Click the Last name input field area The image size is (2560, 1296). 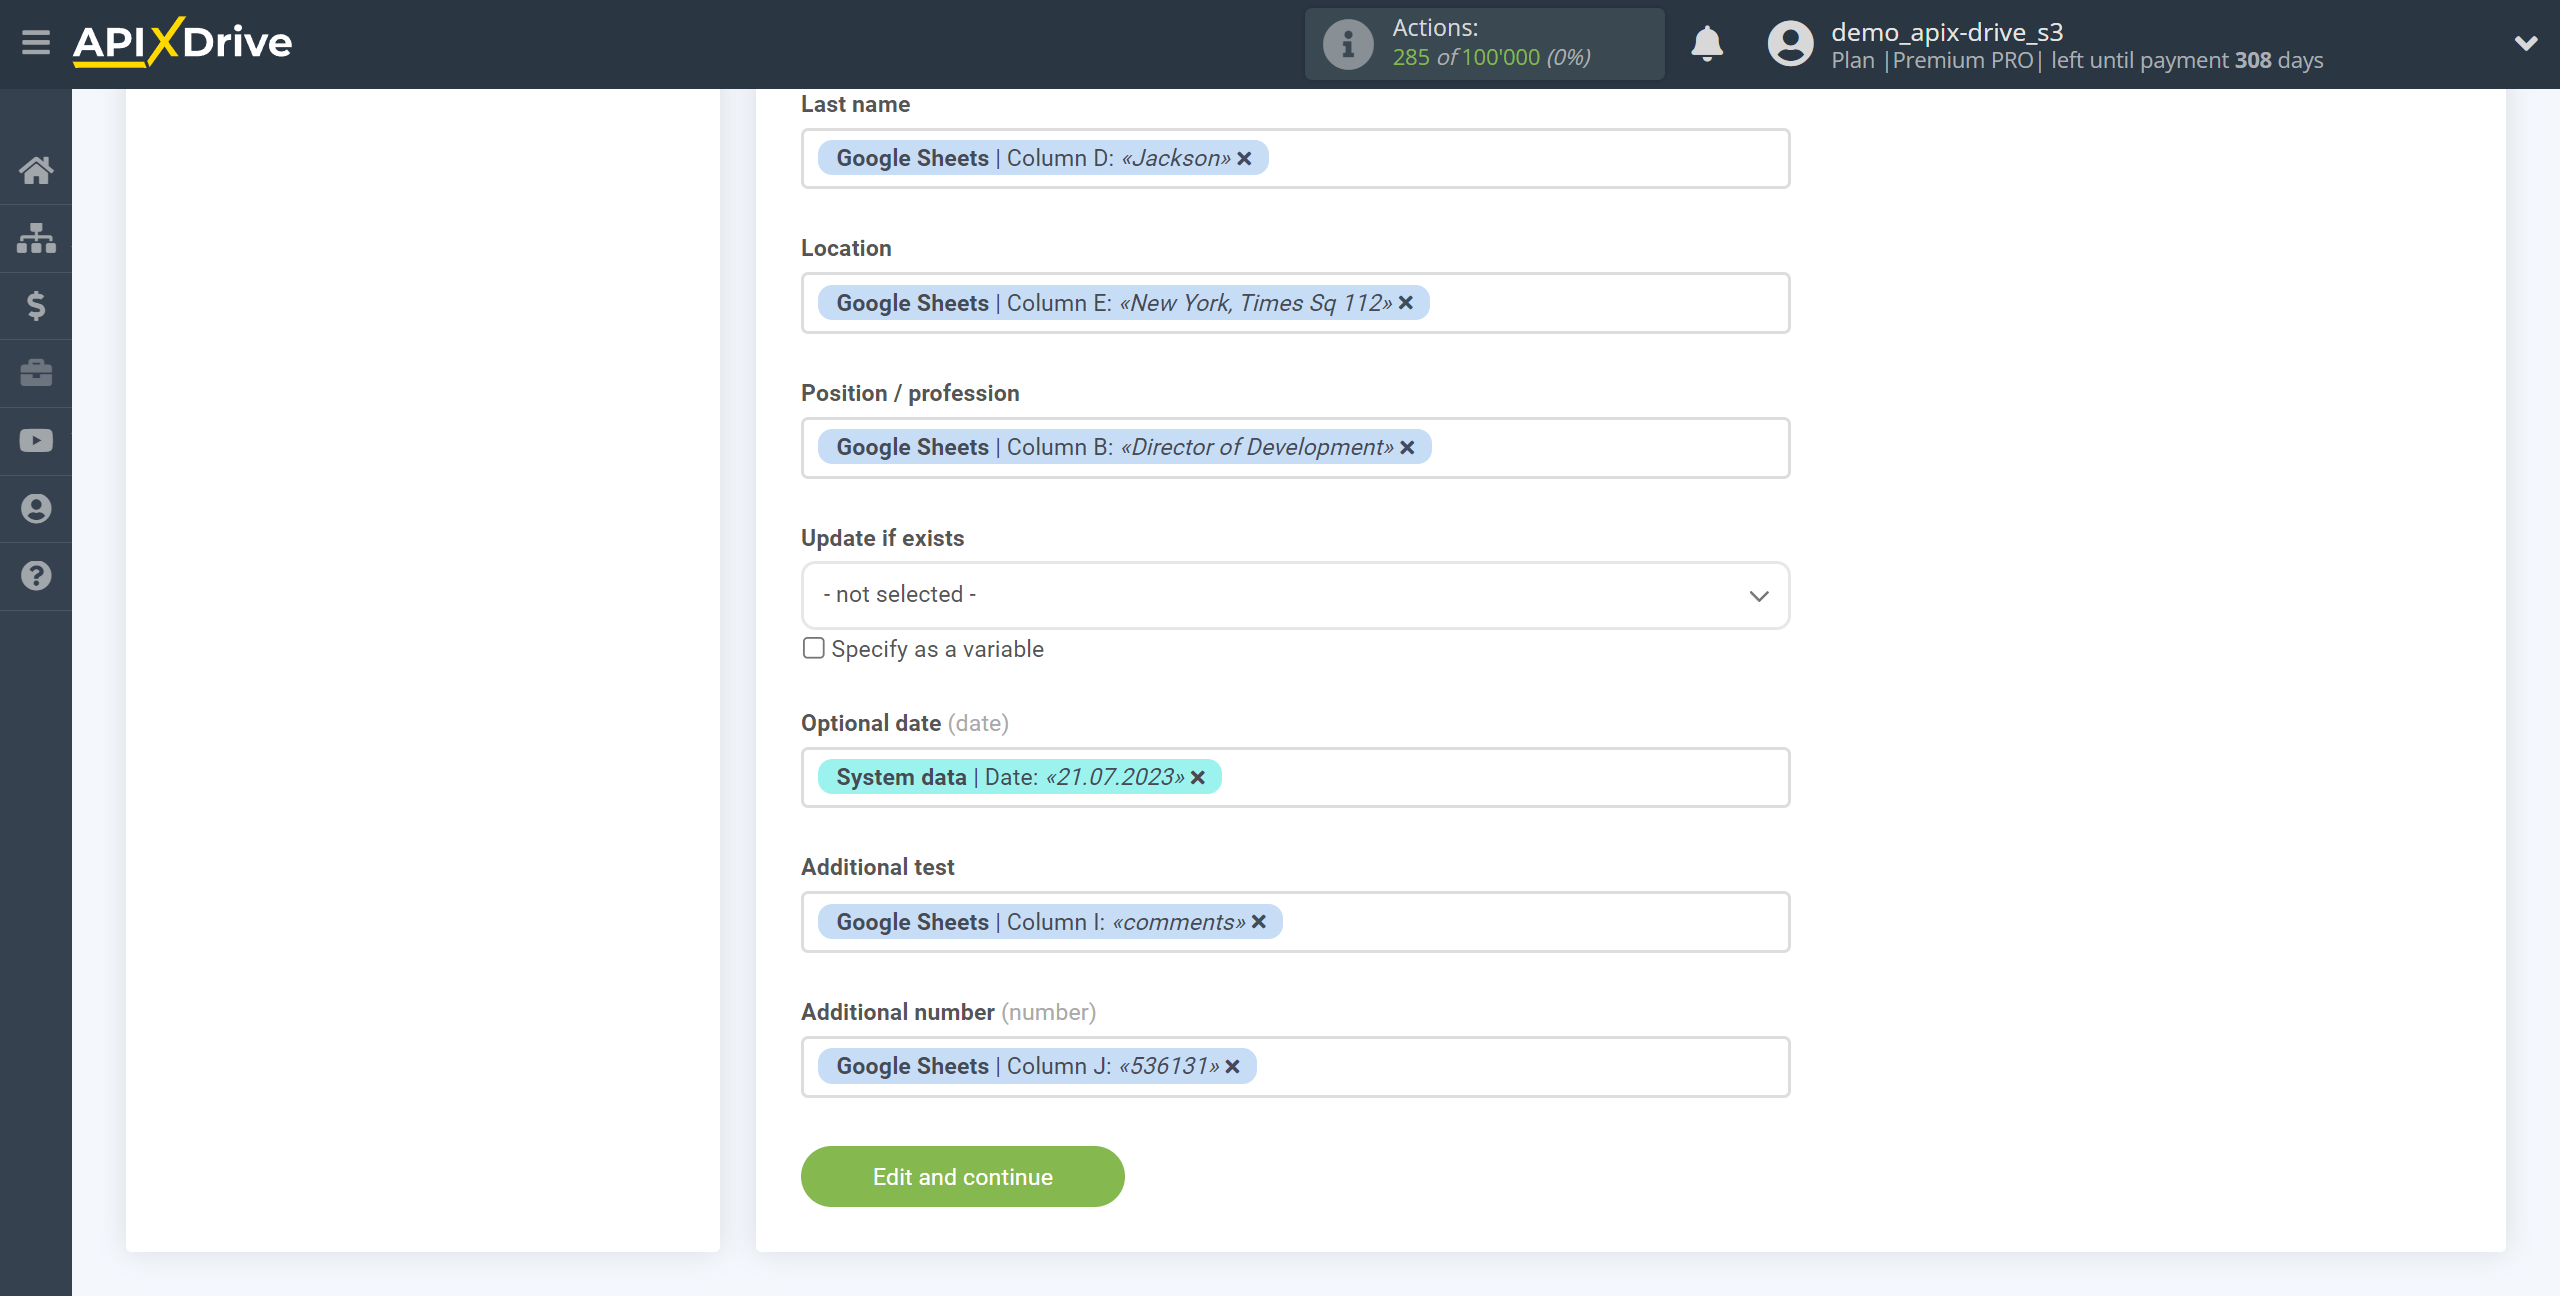[1294, 157]
